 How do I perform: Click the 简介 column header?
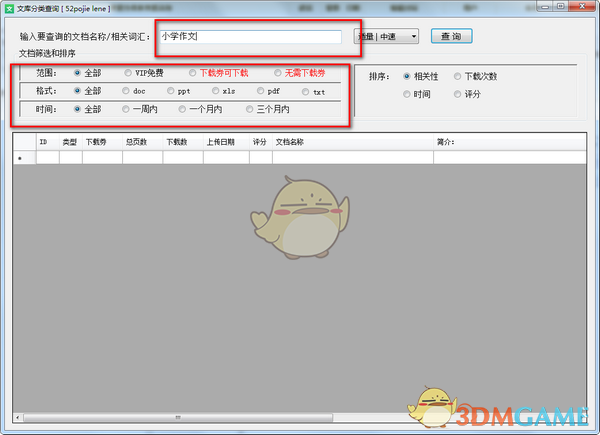coord(510,142)
